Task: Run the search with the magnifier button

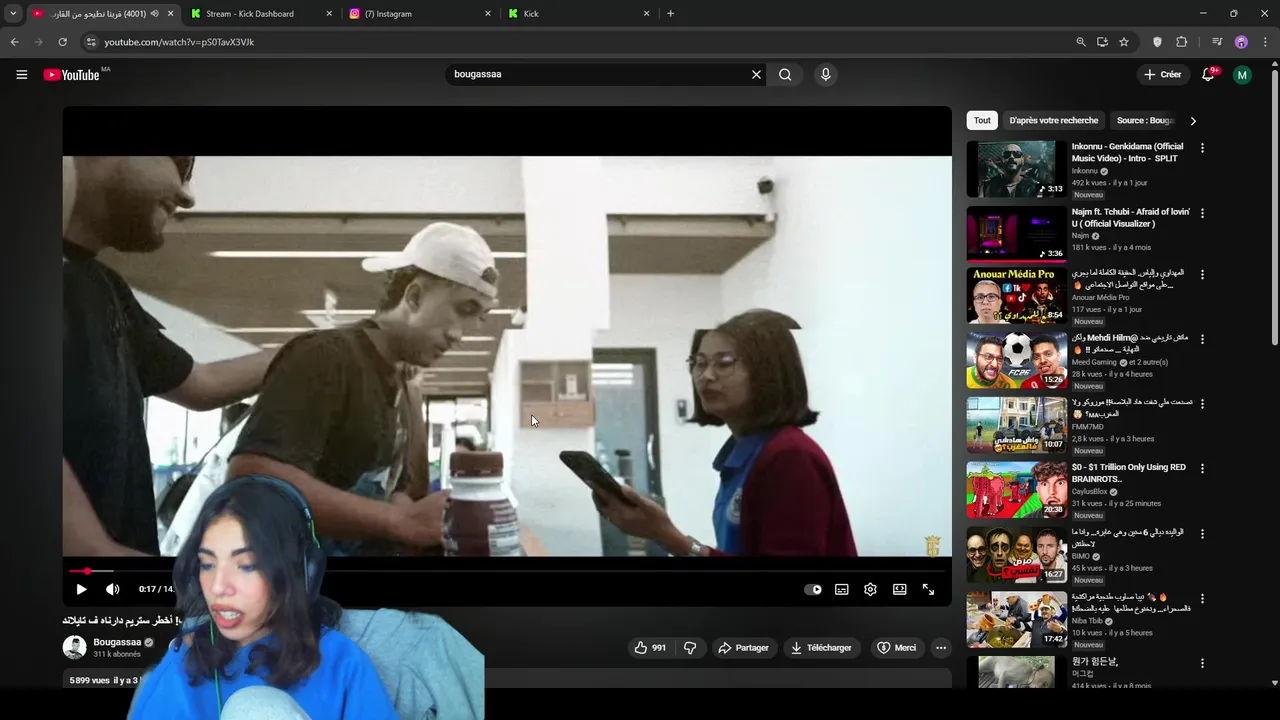Action: [x=785, y=74]
